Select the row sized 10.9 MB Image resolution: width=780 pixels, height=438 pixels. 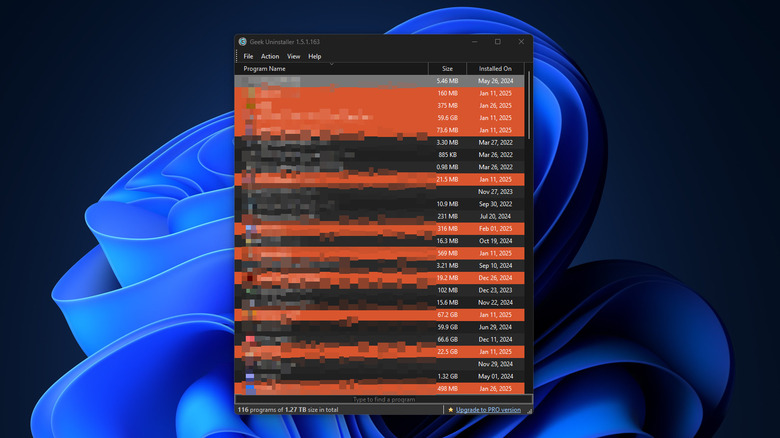(380, 204)
